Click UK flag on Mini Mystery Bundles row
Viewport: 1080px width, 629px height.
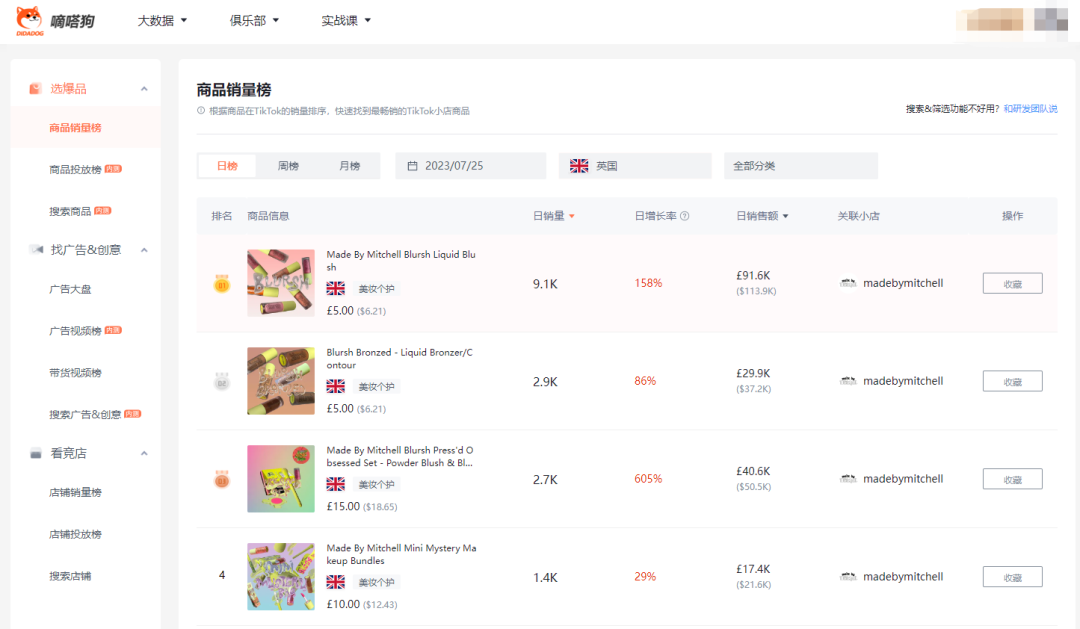coord(335,582)
